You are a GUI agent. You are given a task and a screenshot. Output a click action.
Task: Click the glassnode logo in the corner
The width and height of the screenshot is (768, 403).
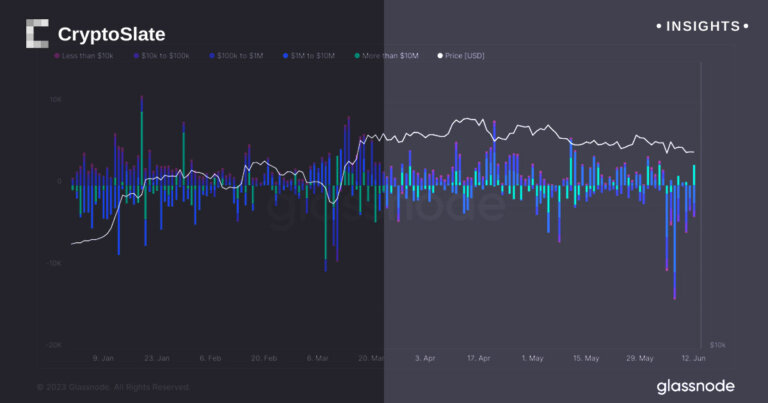(x=695, y=385)
